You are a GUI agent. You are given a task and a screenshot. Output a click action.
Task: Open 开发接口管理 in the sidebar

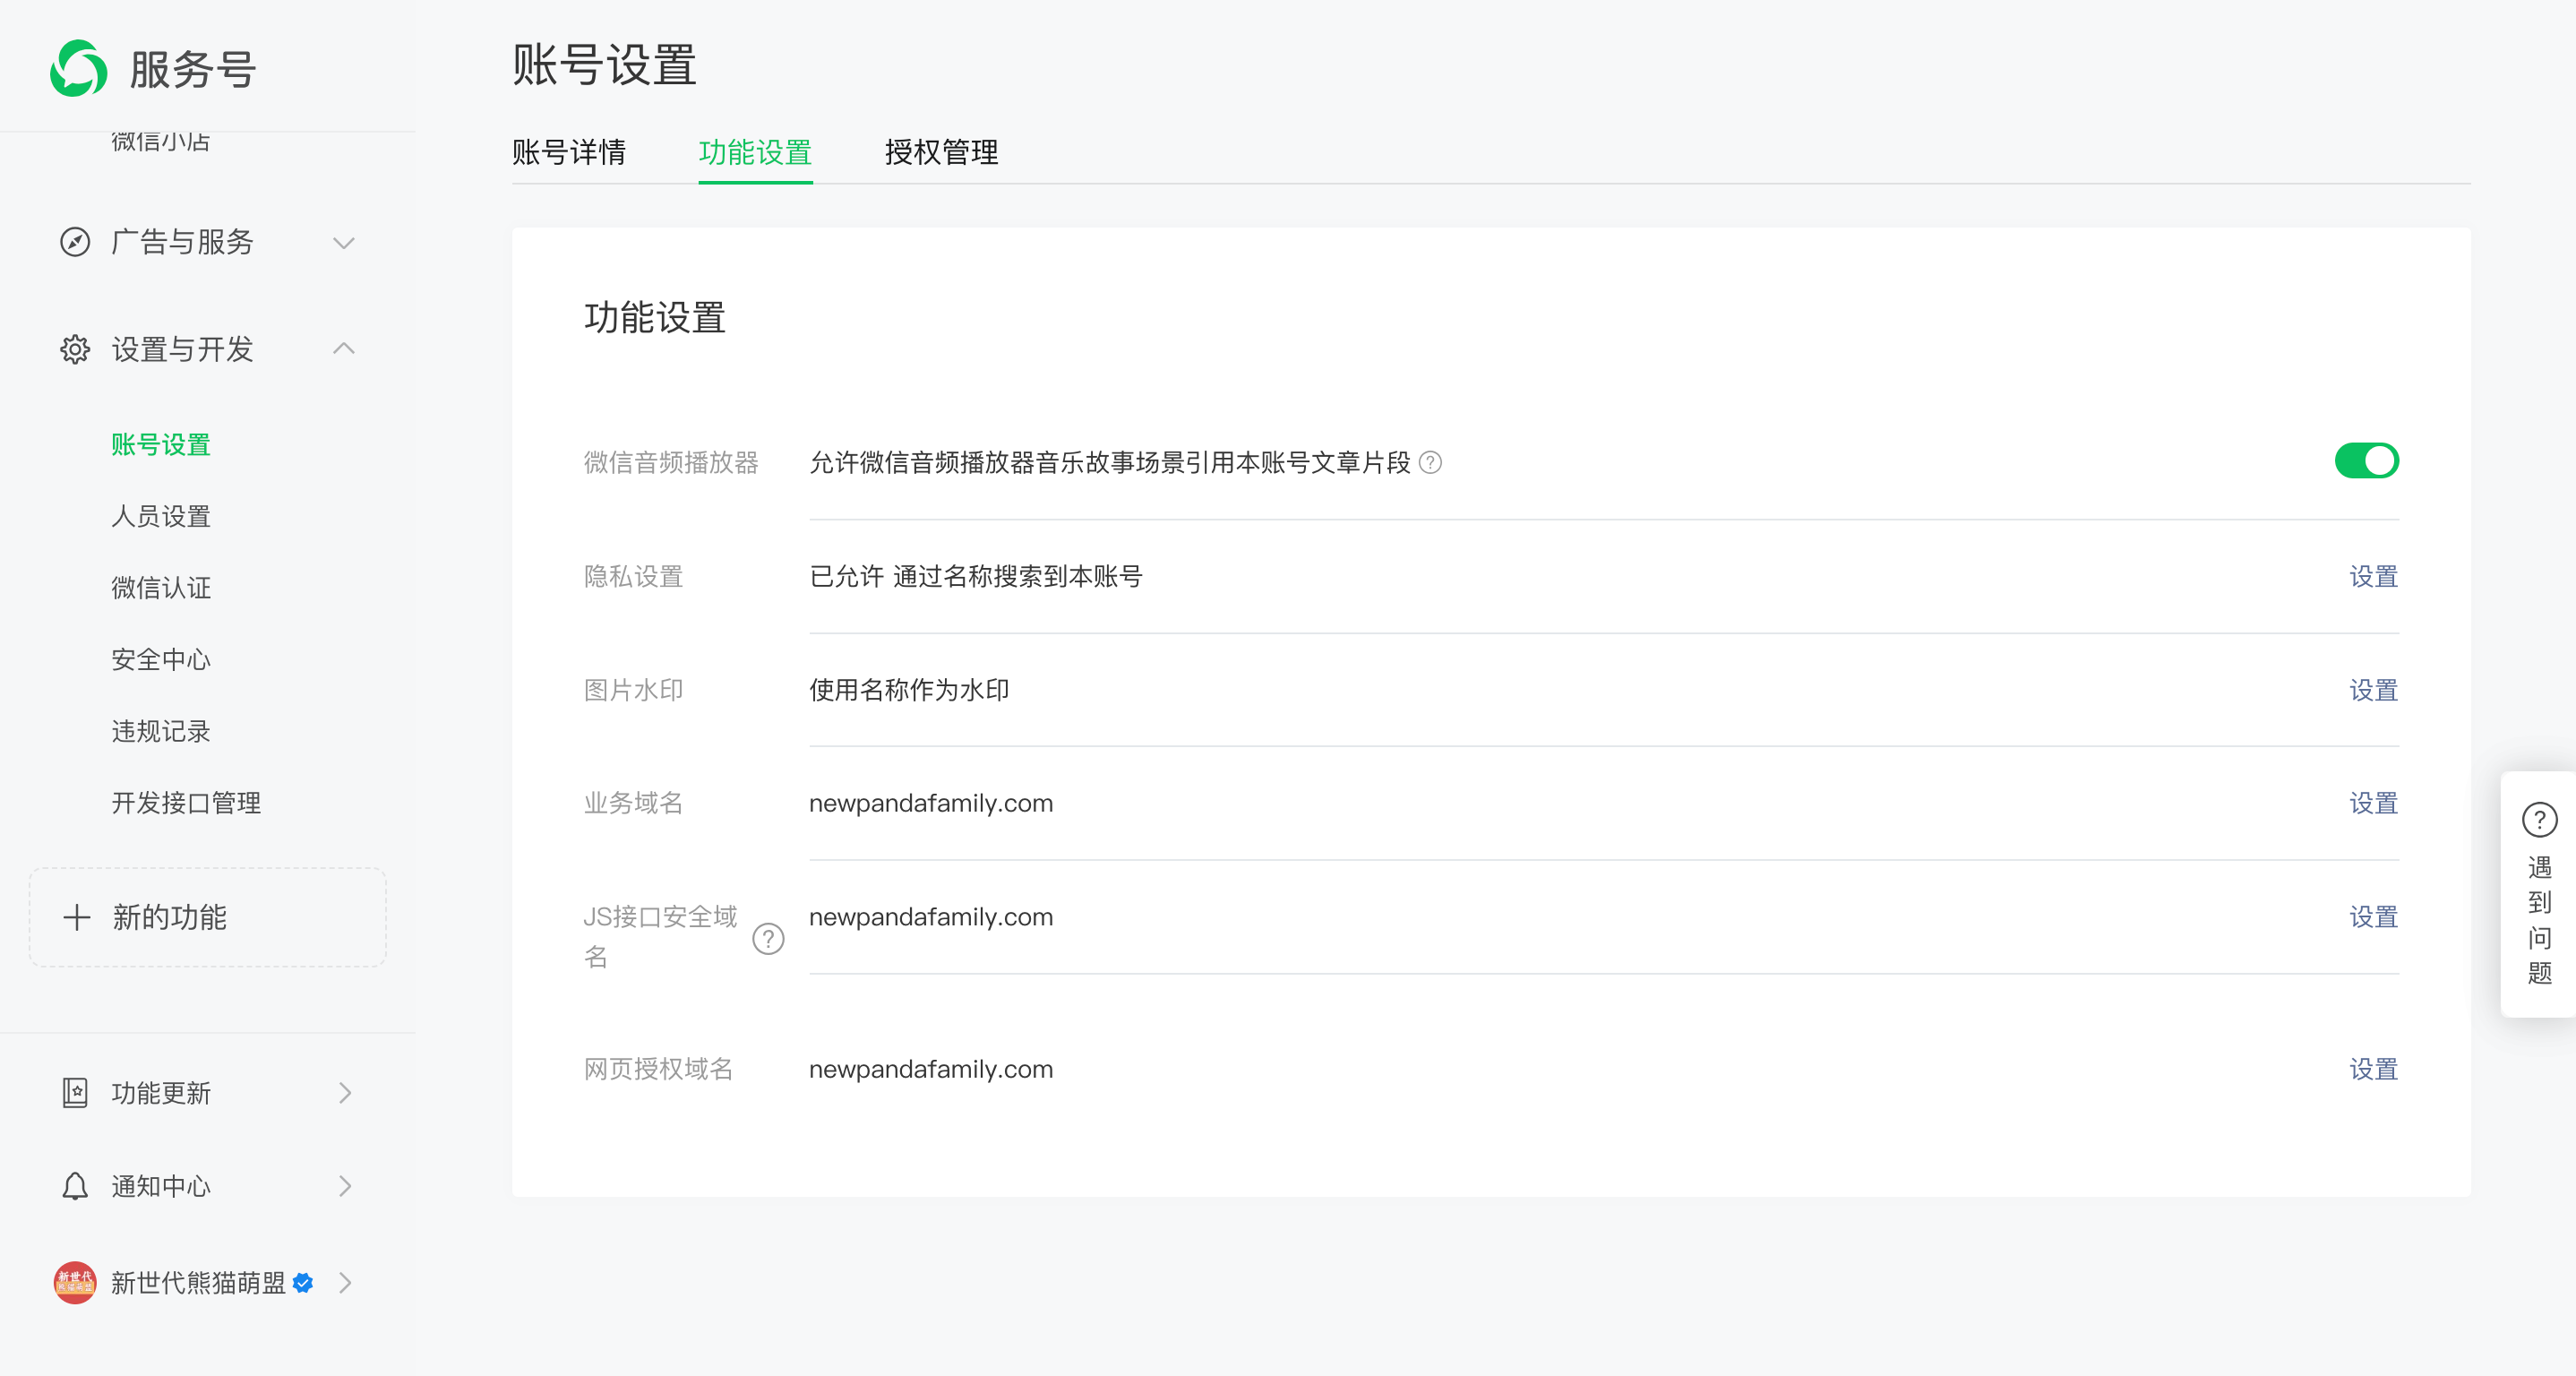coord(186,802)
